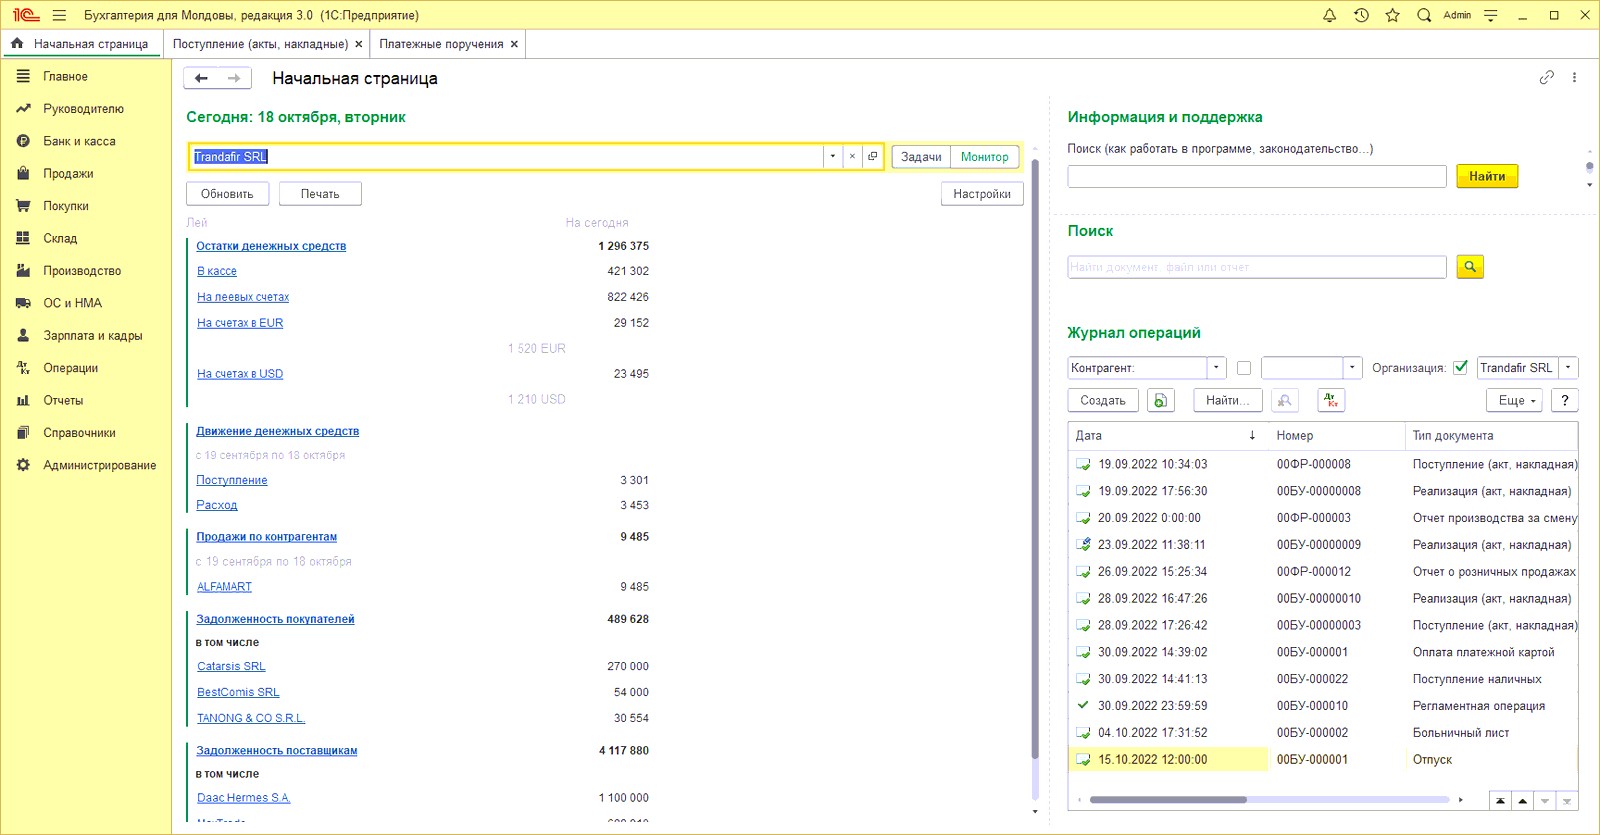This screenshot has width=1600, height=835.
Task: Open Daac Hermes S.A. link
Action: click(243, 798)
